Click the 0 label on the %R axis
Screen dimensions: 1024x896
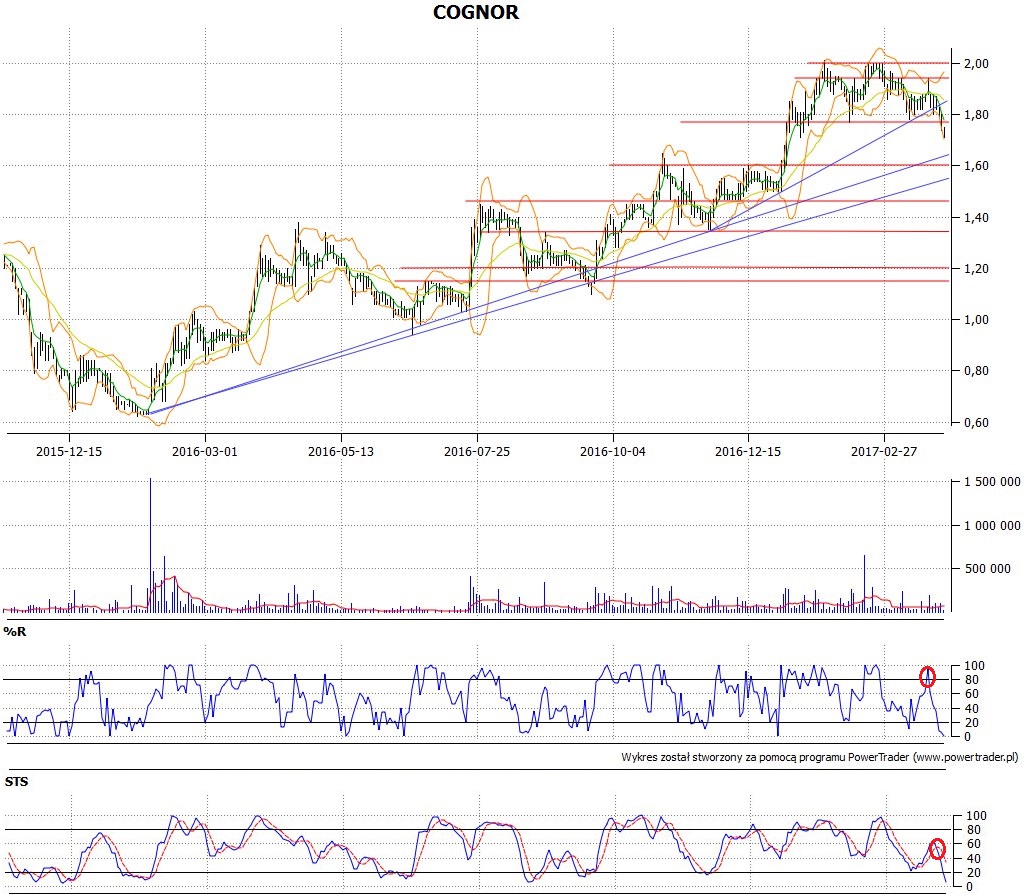pos(968,737)
